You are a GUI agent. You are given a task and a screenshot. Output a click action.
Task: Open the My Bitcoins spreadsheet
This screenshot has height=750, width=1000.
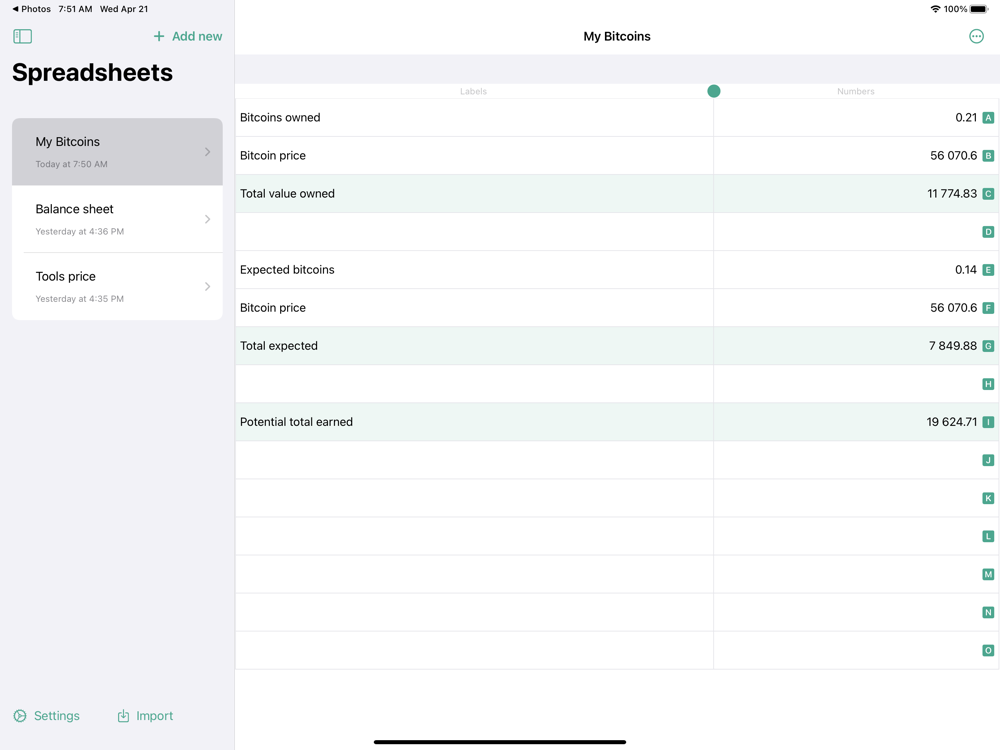(117, 152)
